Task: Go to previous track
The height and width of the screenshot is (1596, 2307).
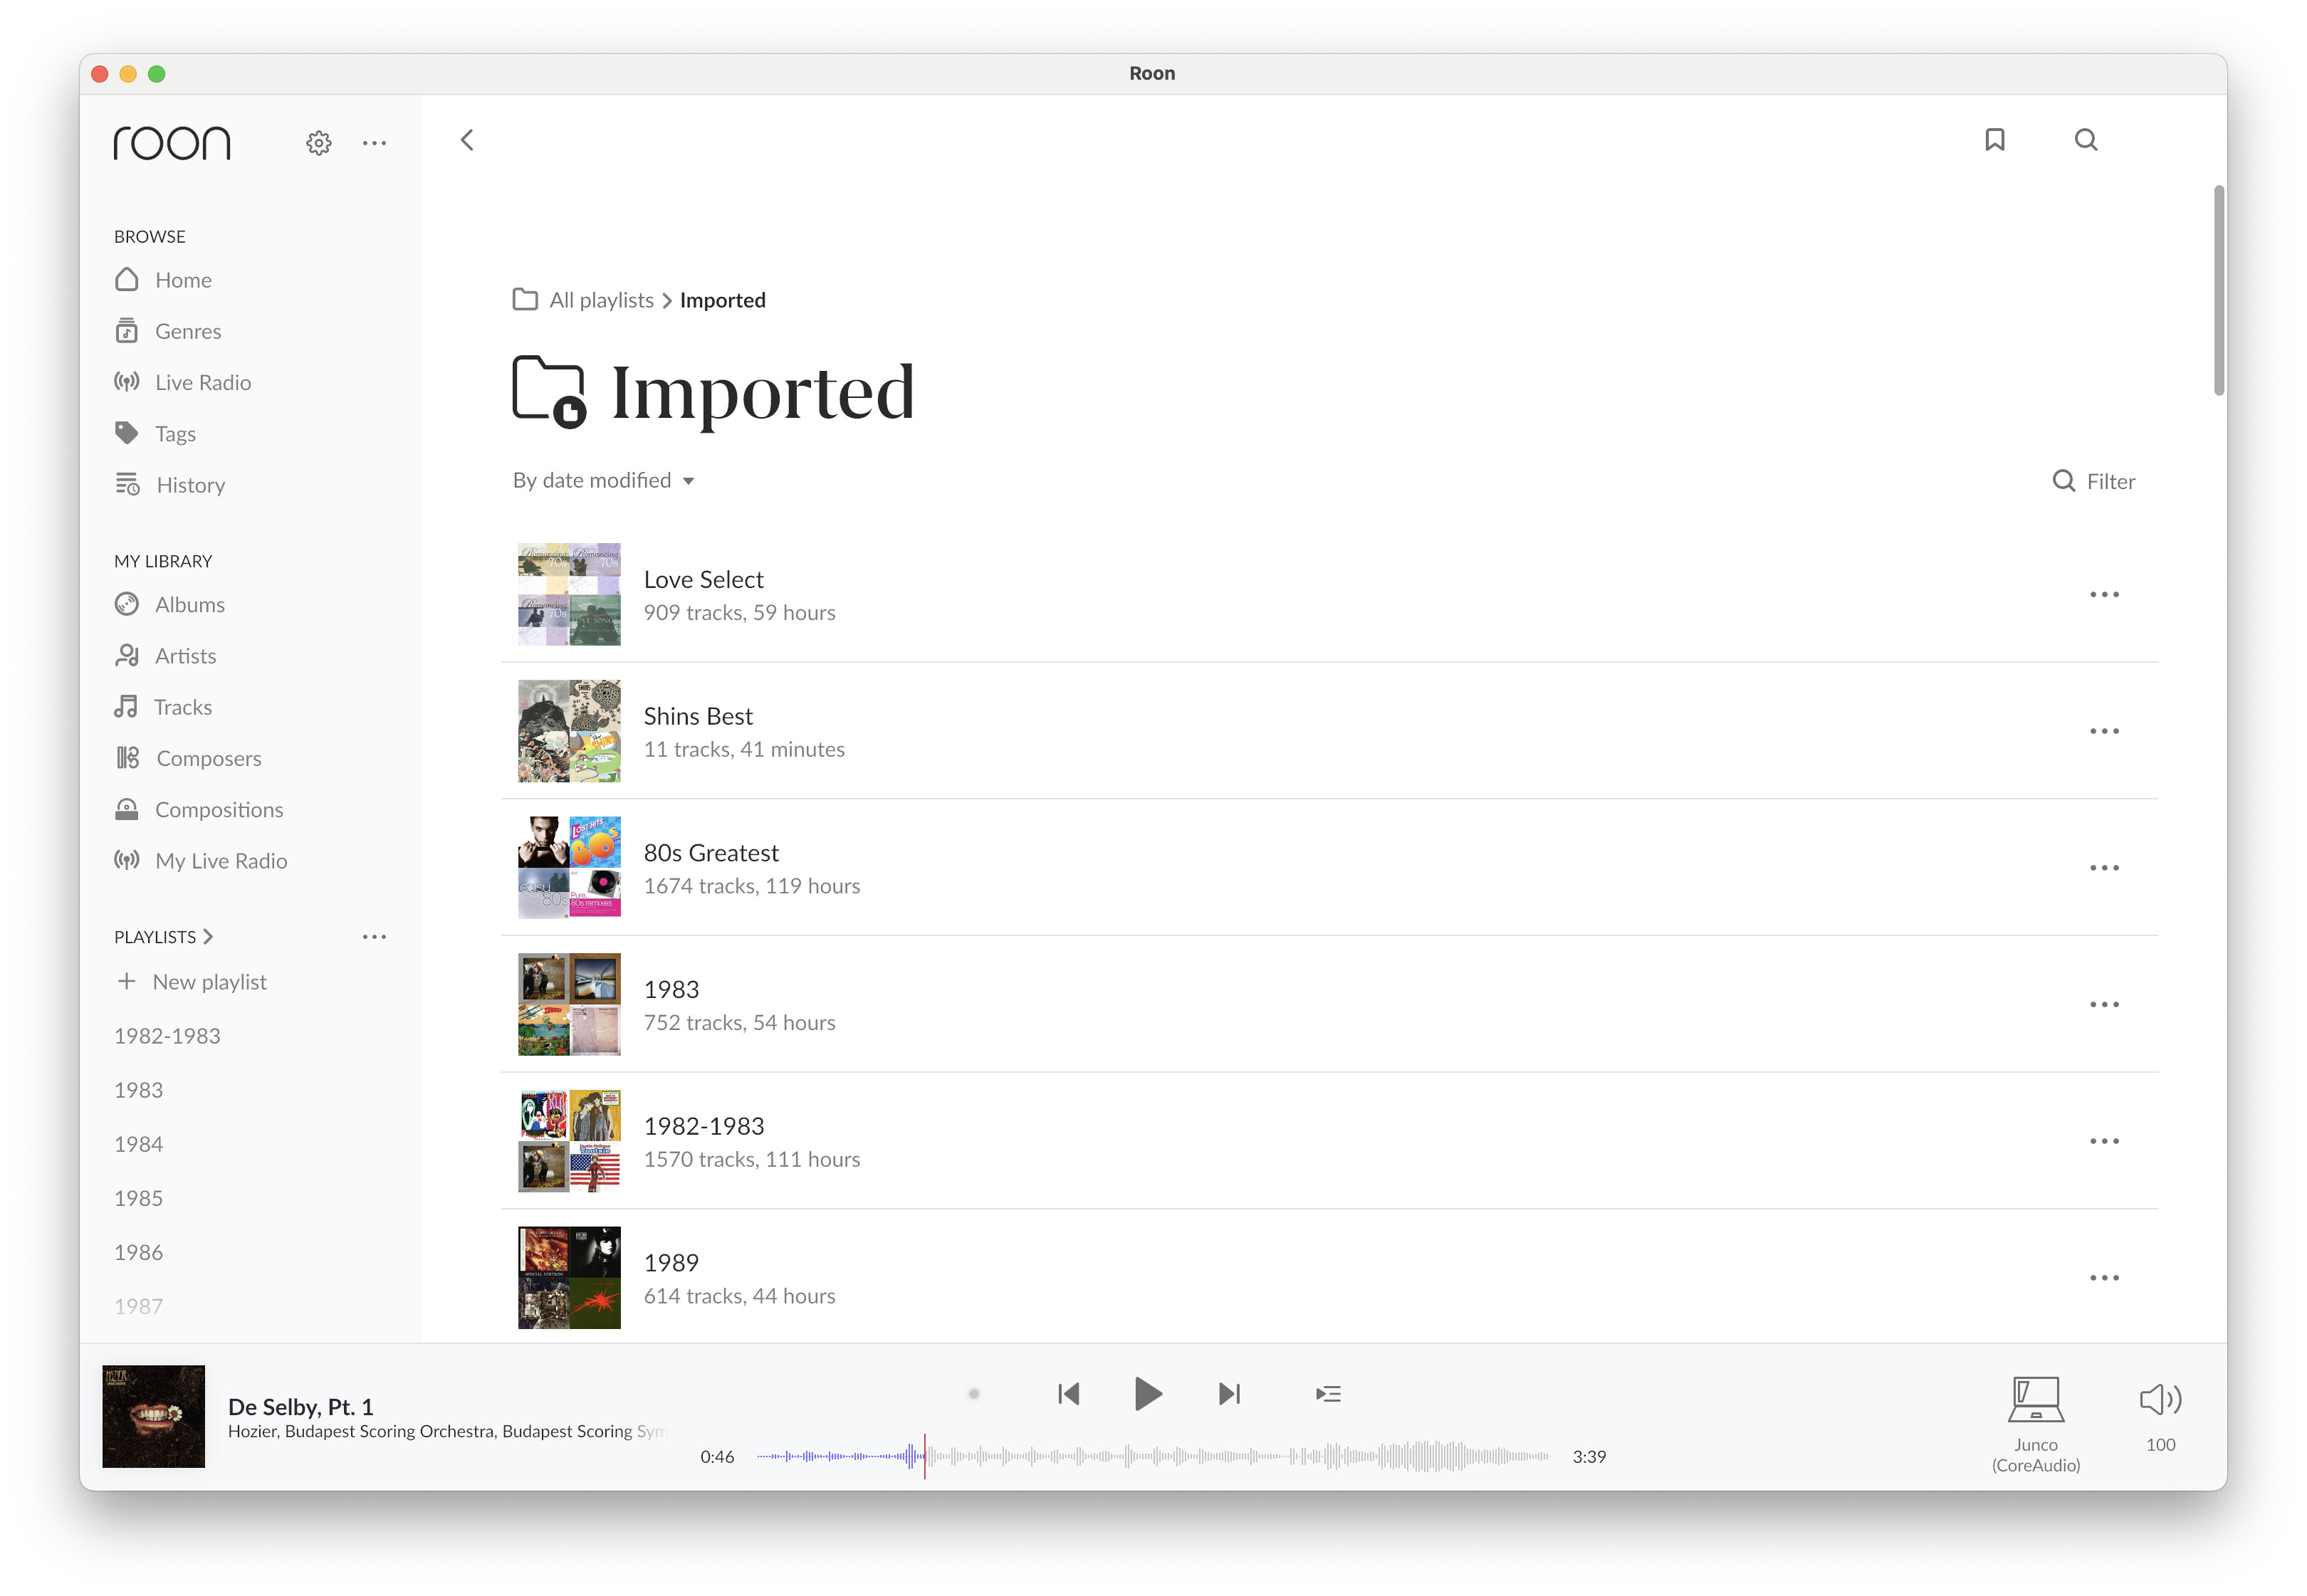Action: [1068, 1393]
